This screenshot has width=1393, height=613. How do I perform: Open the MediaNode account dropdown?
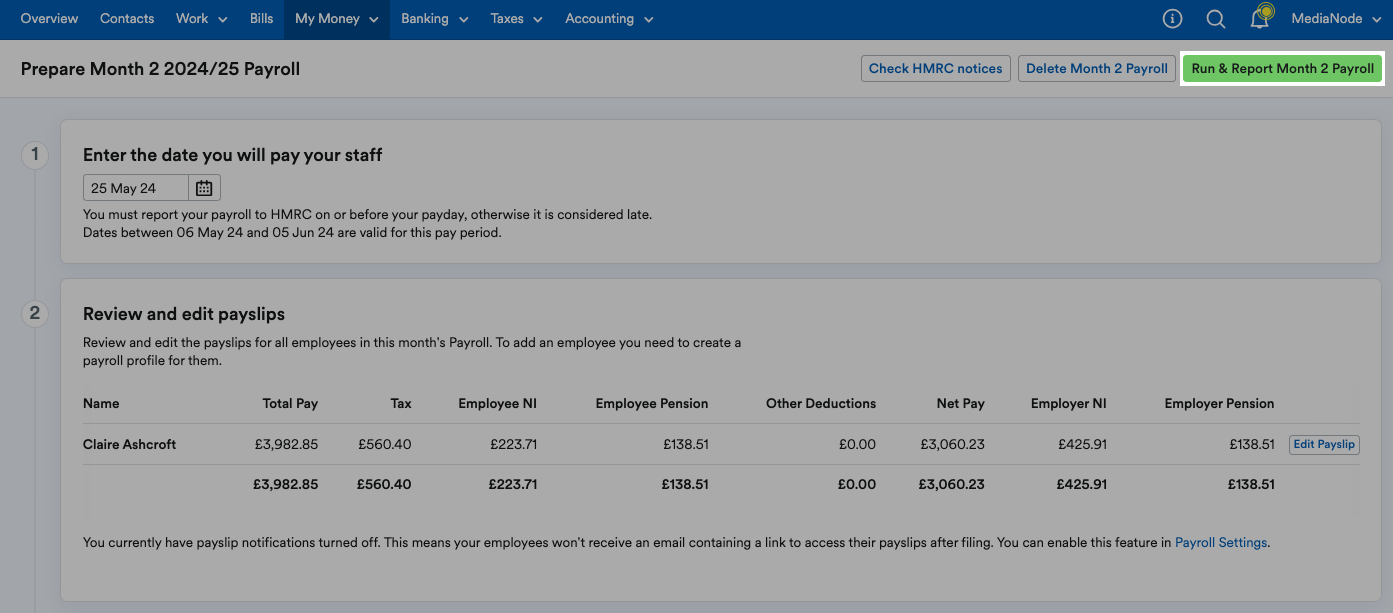(1336, 19)
